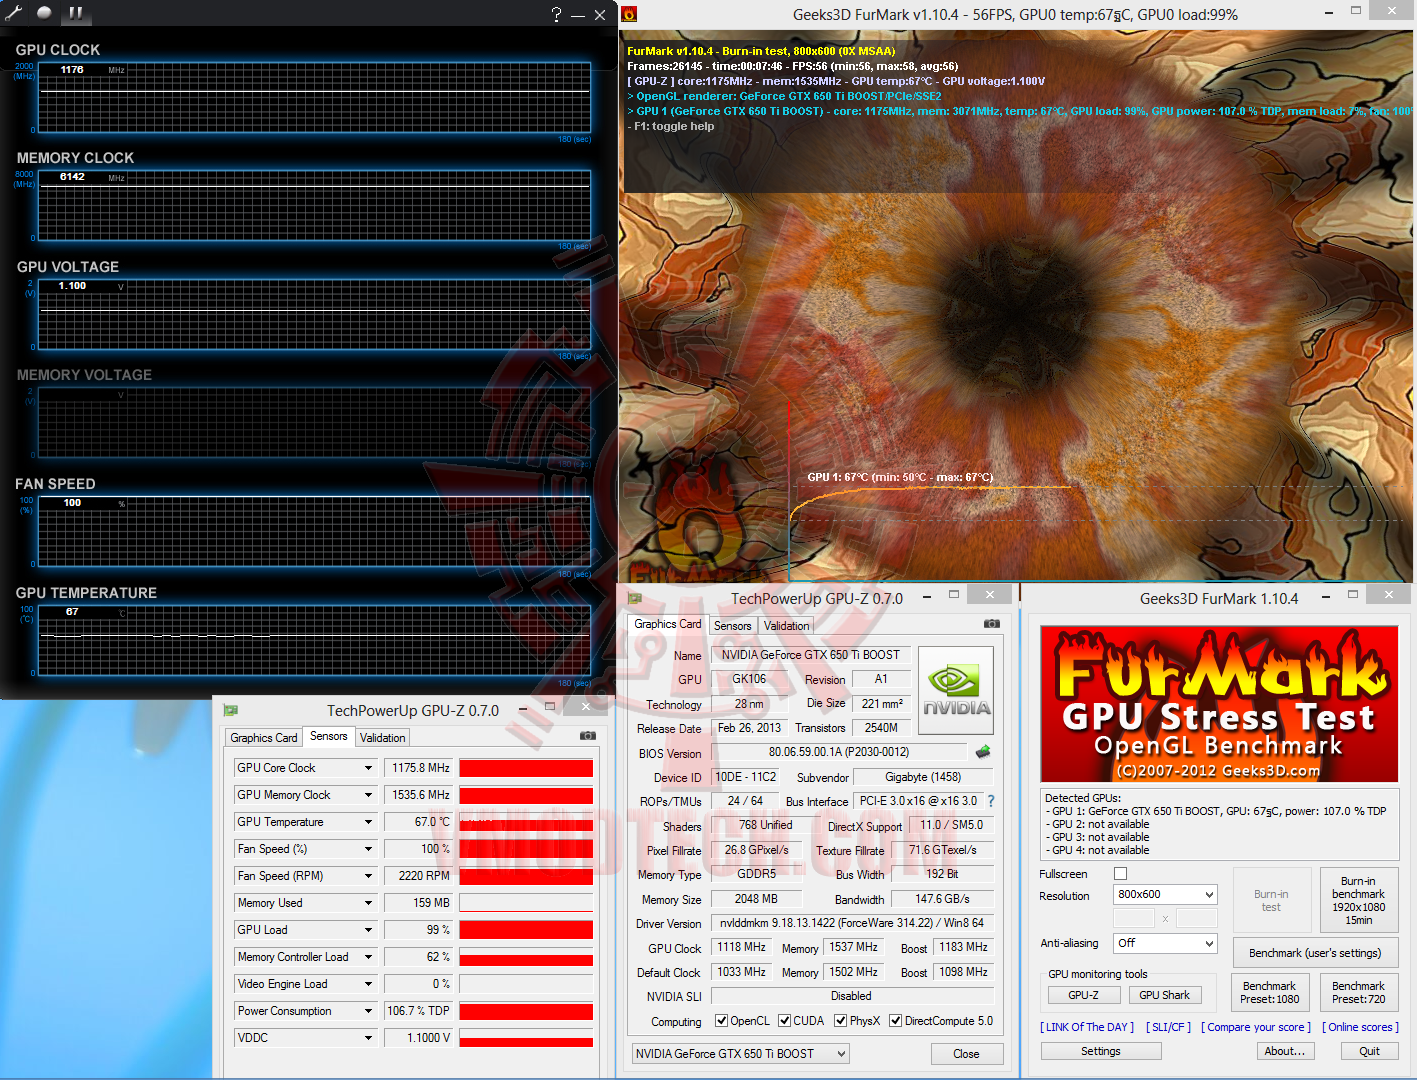Click the GPU-Z Sensors window title bar icon

pos(231,710)
